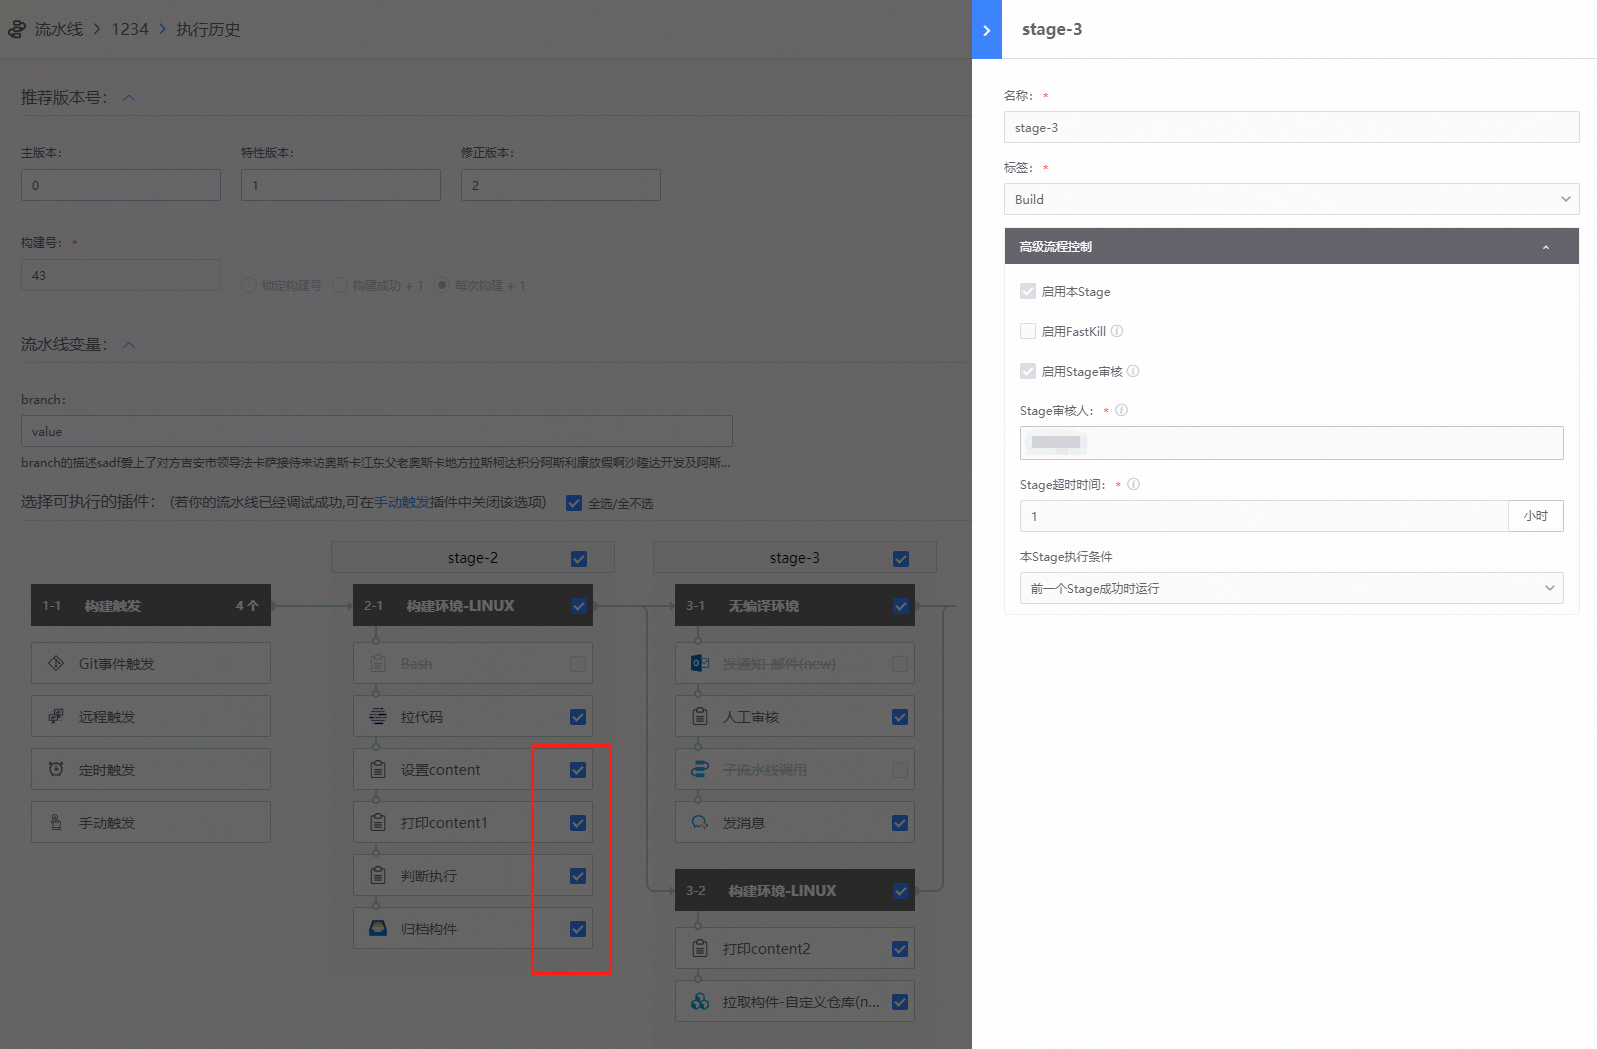Click the Stage审核人 input field
Screen dimensions: 1597x1049
point(1291,443)
